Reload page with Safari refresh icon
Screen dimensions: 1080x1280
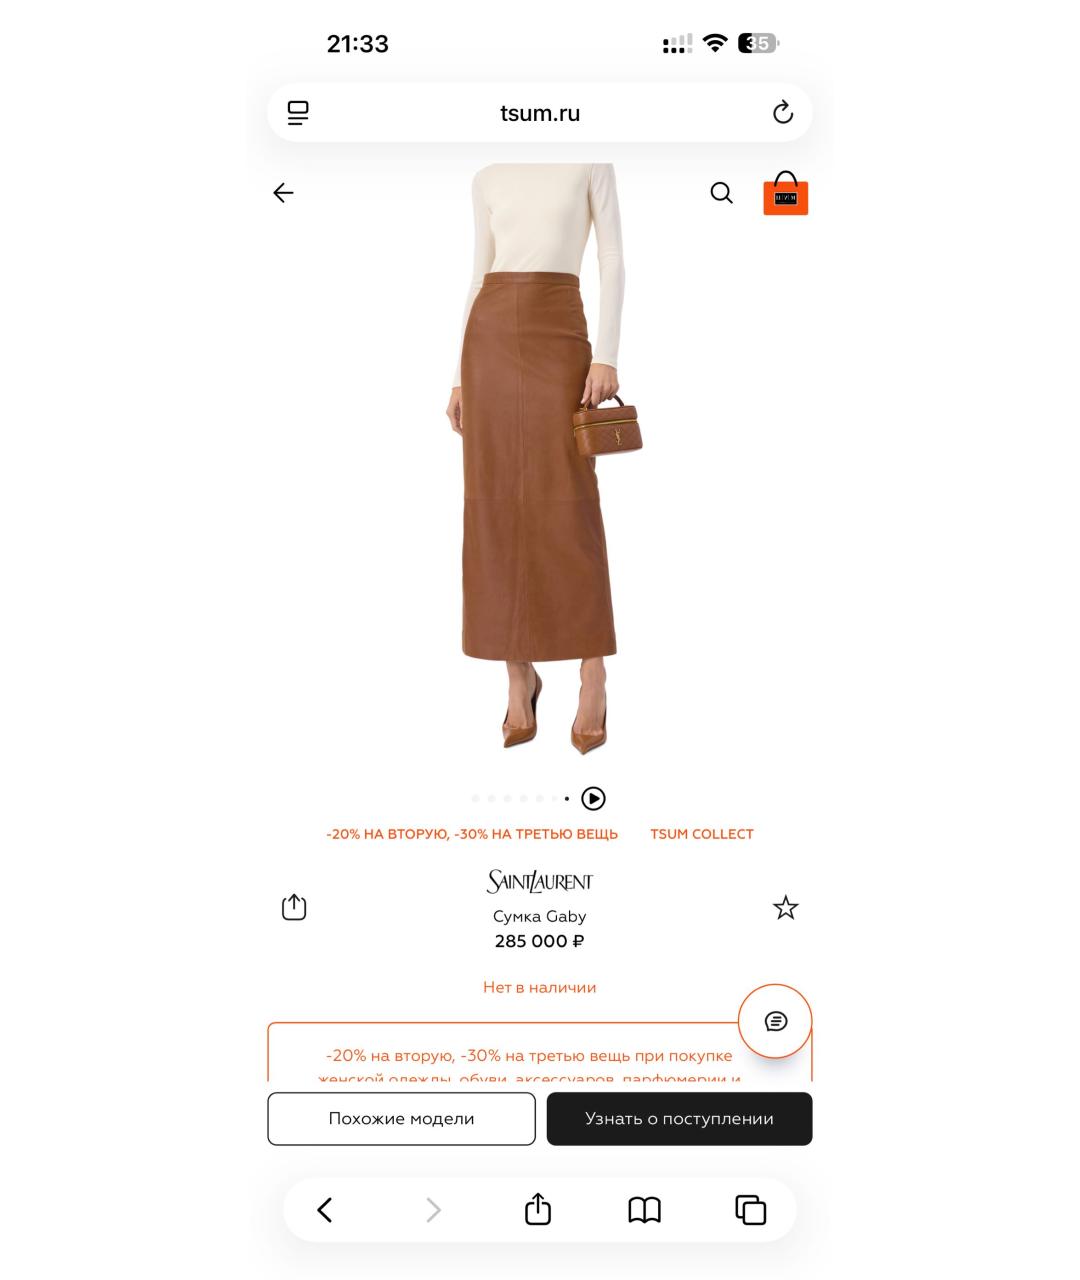coord(783,112)
